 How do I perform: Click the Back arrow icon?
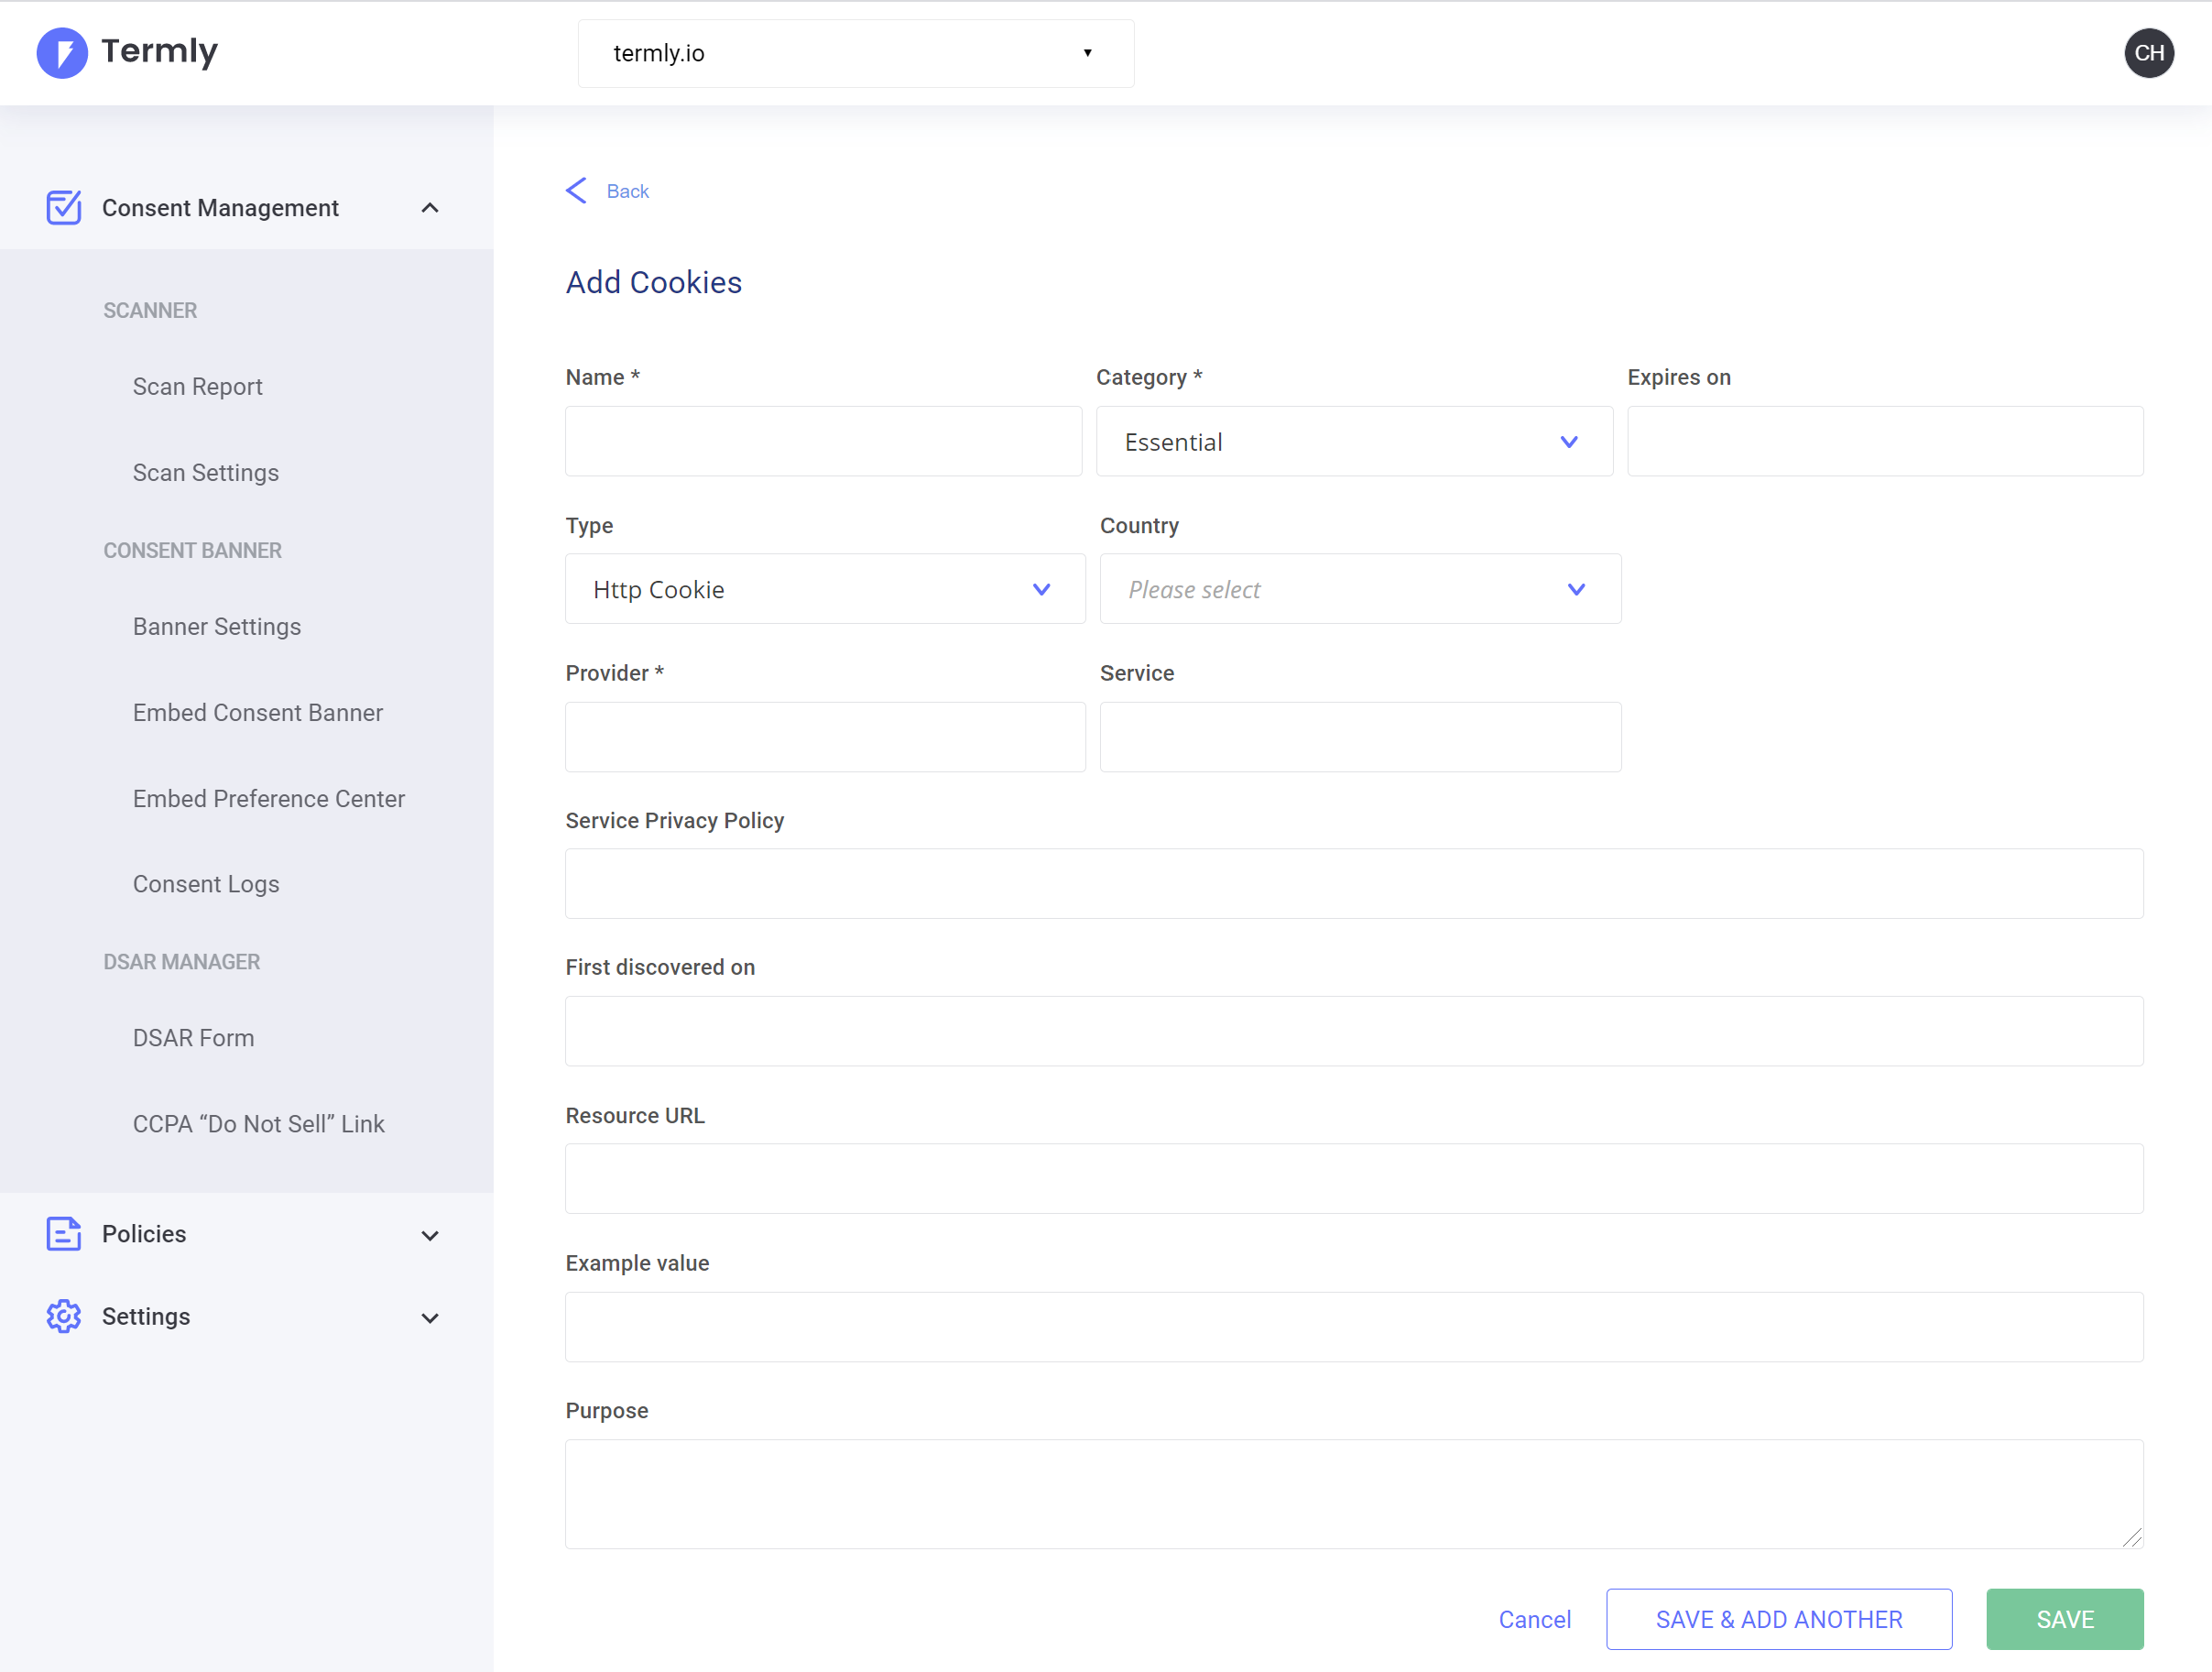pos(577,191)
